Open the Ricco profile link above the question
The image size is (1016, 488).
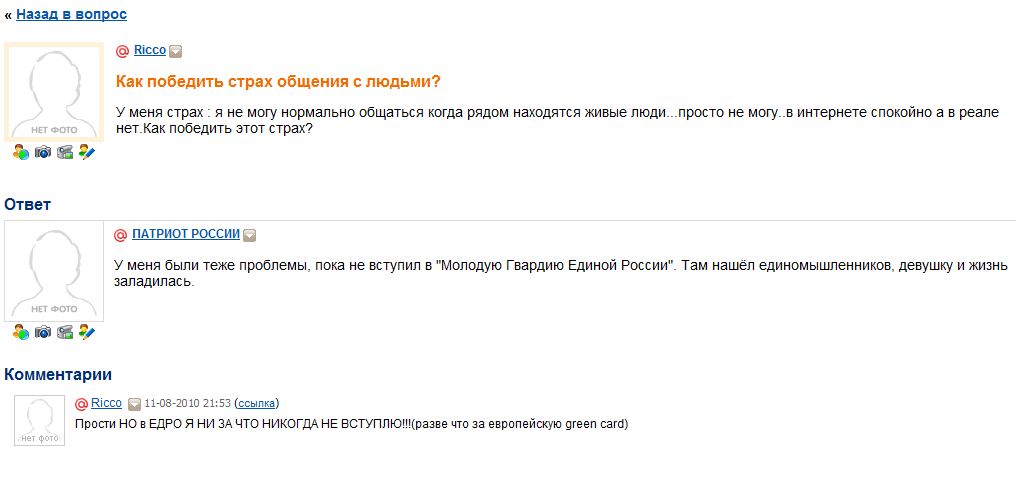pos(150,50)
